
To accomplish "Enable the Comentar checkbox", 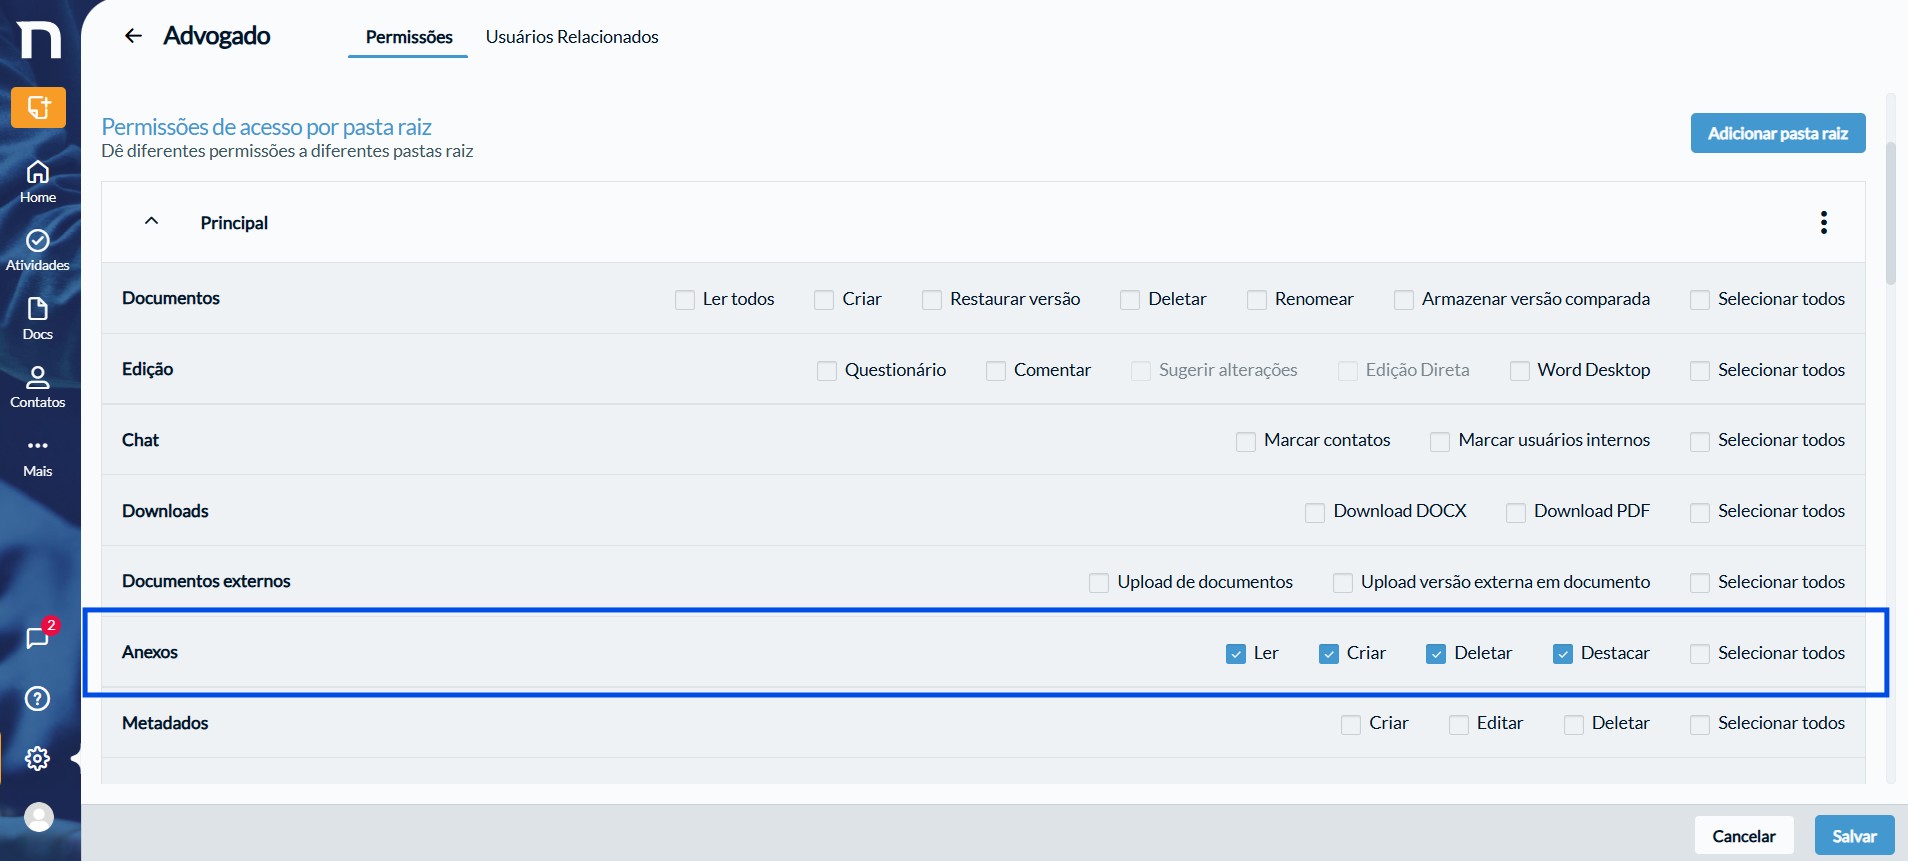I will pos(996,371).
